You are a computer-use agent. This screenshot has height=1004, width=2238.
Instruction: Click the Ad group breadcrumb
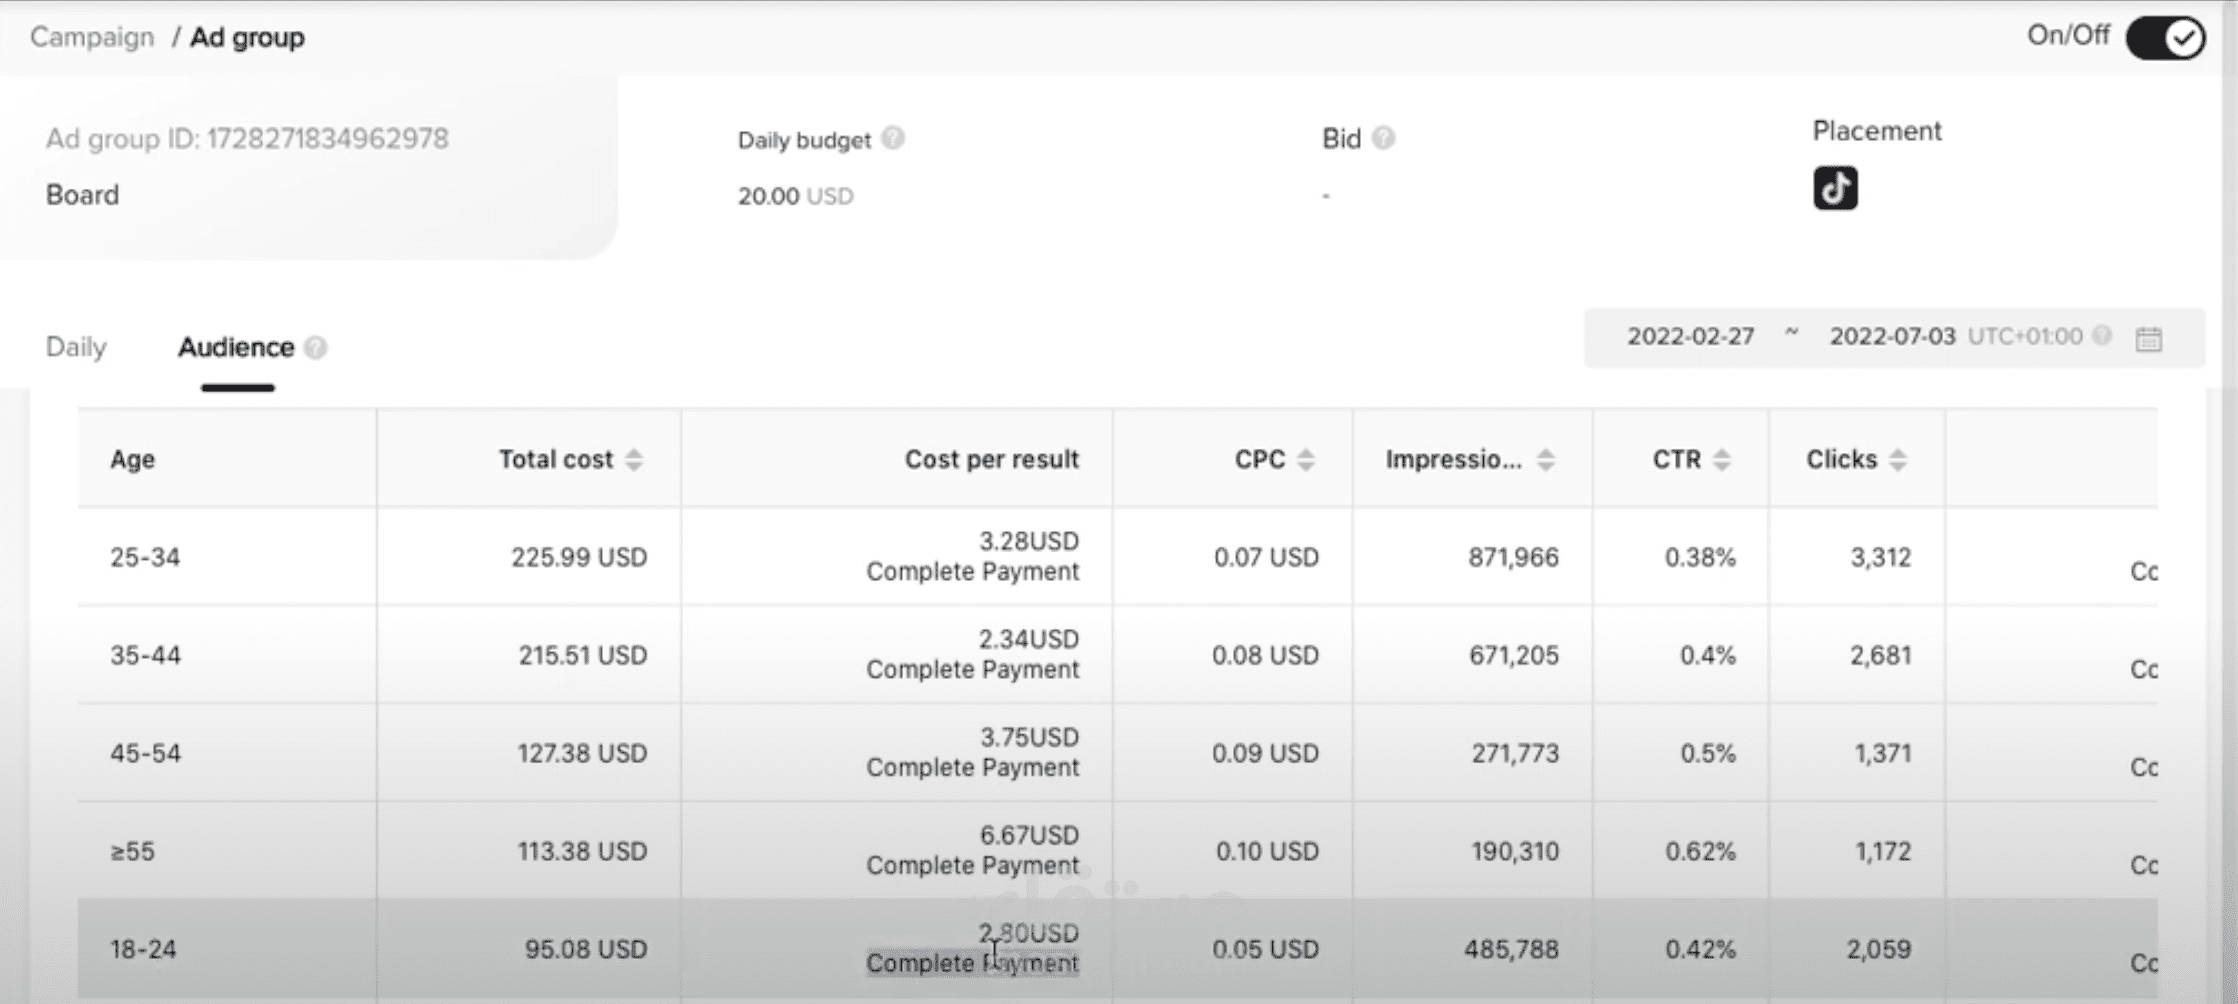(247, 37)
